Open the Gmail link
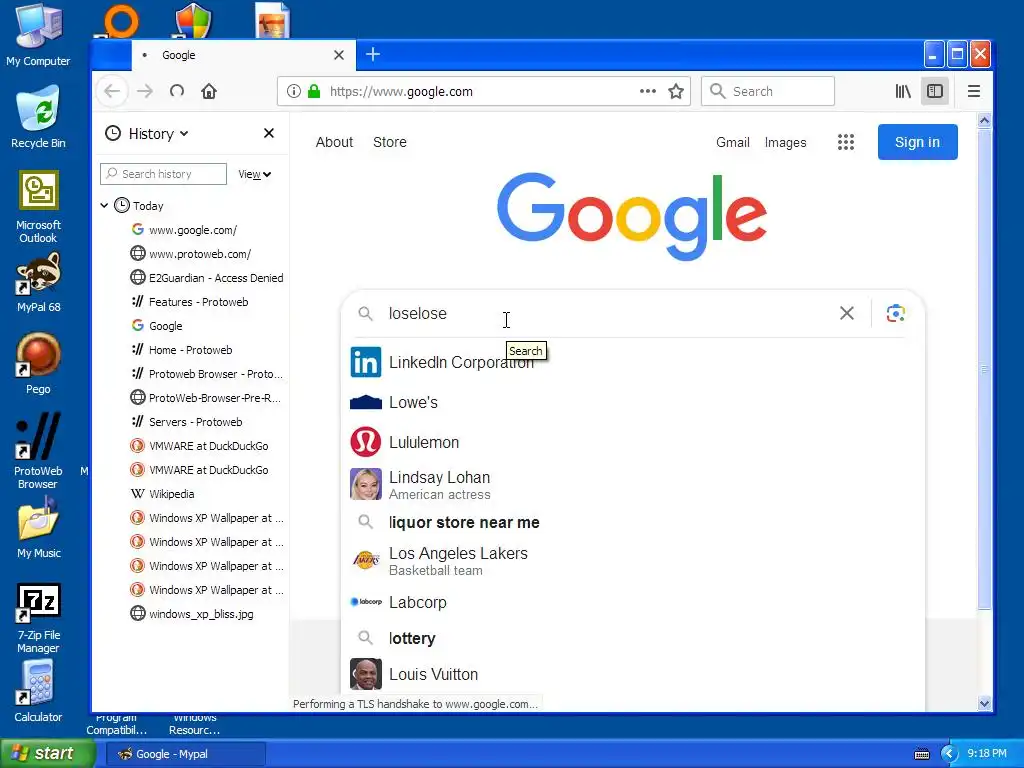Viewport: 1024px width, 768px height. click(x=733, y=142)
